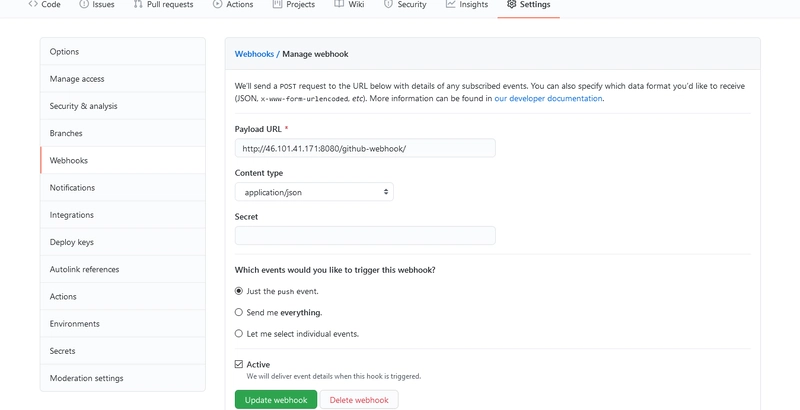Select the 'Just the push event' radio
The width and height of the screenshot is (800, 410).
pos(239,291)
